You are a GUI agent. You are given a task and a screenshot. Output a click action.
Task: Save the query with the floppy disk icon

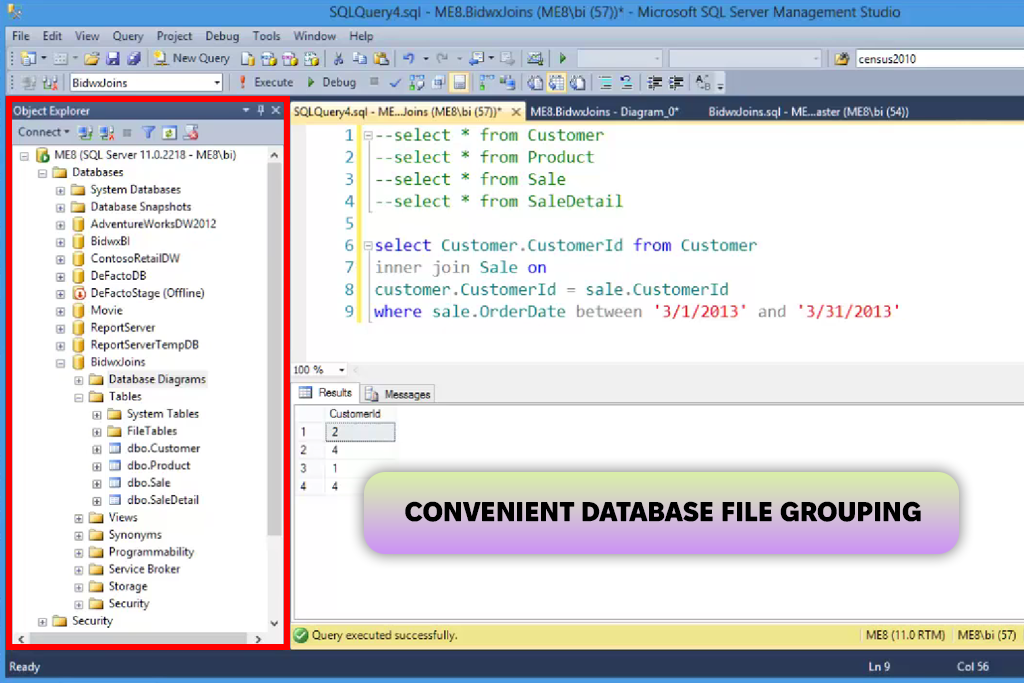coord(113,59)
